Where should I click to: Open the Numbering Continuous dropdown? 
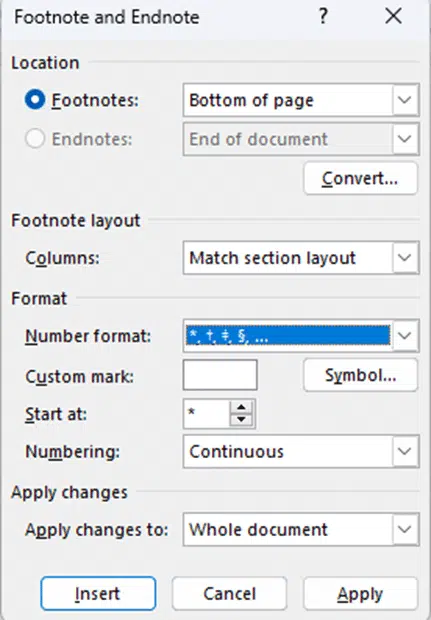[301, 452]
